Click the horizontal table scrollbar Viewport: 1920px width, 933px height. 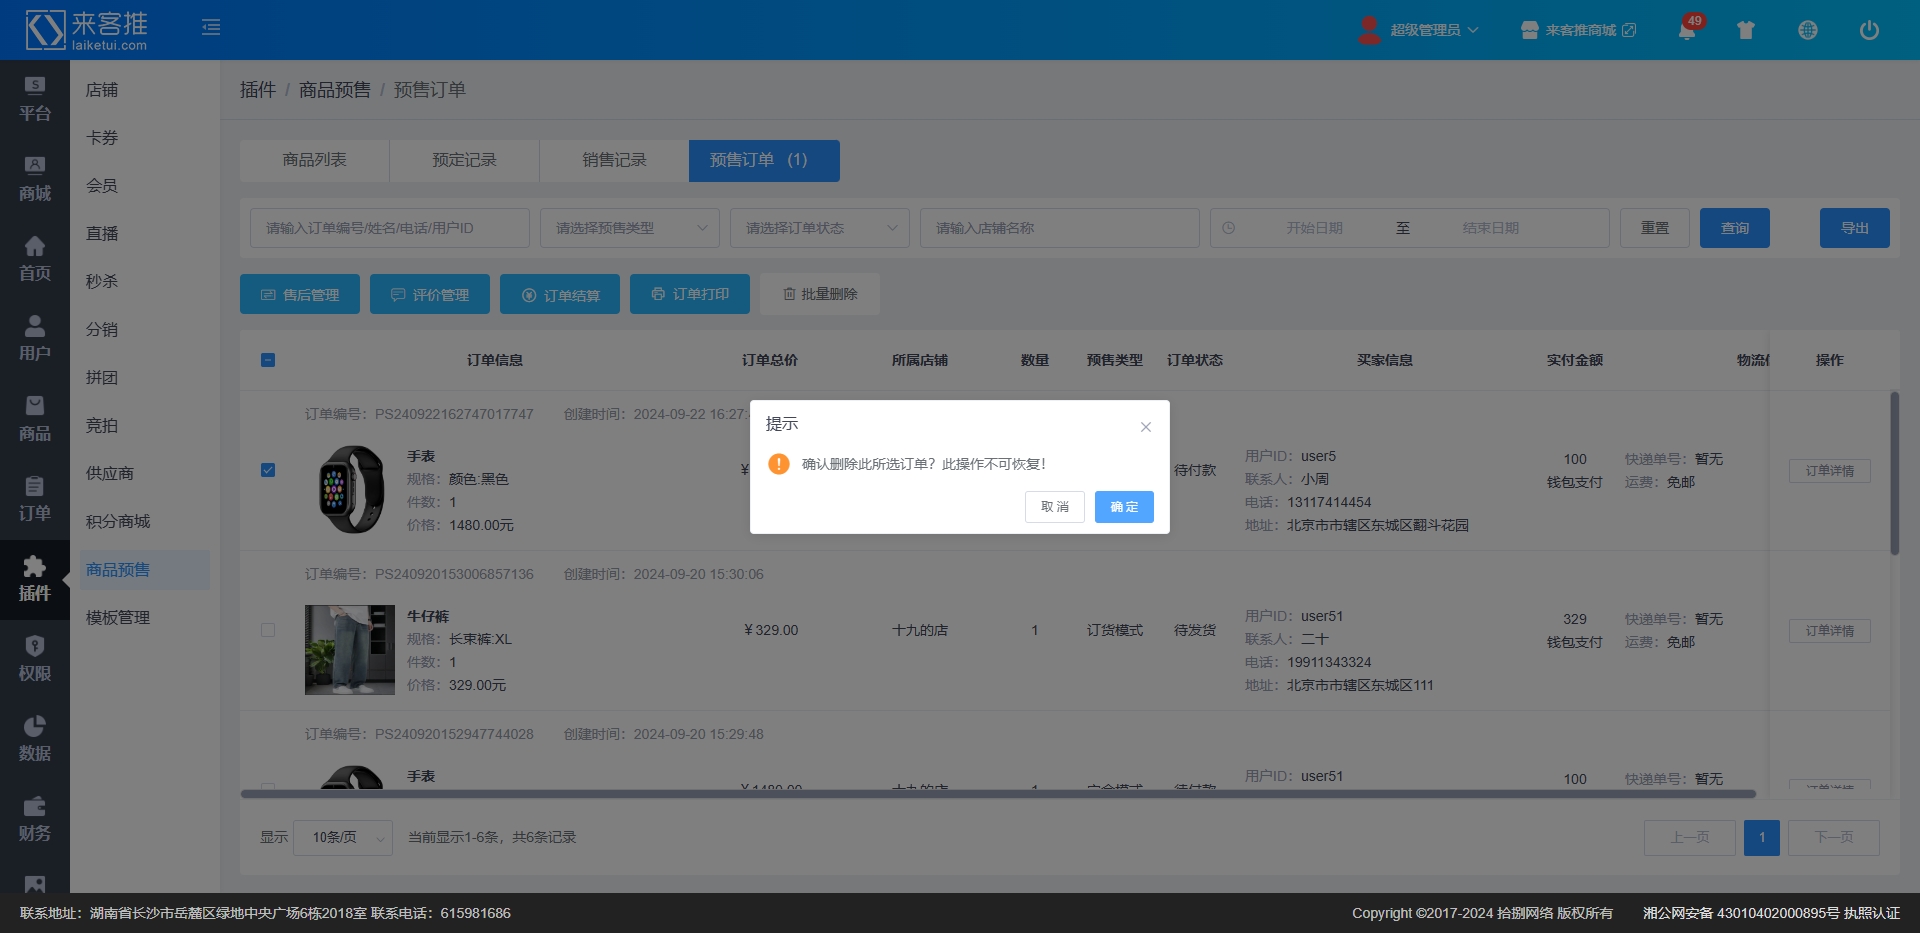click(998, 794)
